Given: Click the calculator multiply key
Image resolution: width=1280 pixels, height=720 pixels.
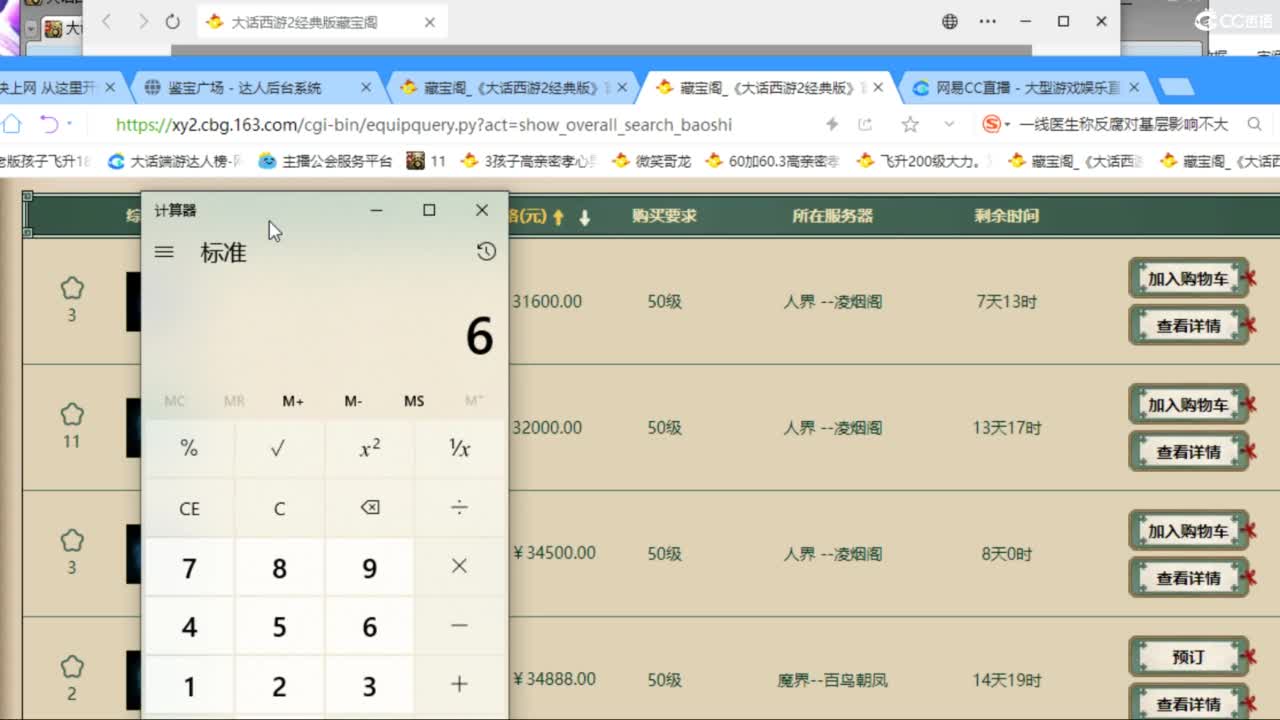Looking at the screenshot, I should coord(459,567).
